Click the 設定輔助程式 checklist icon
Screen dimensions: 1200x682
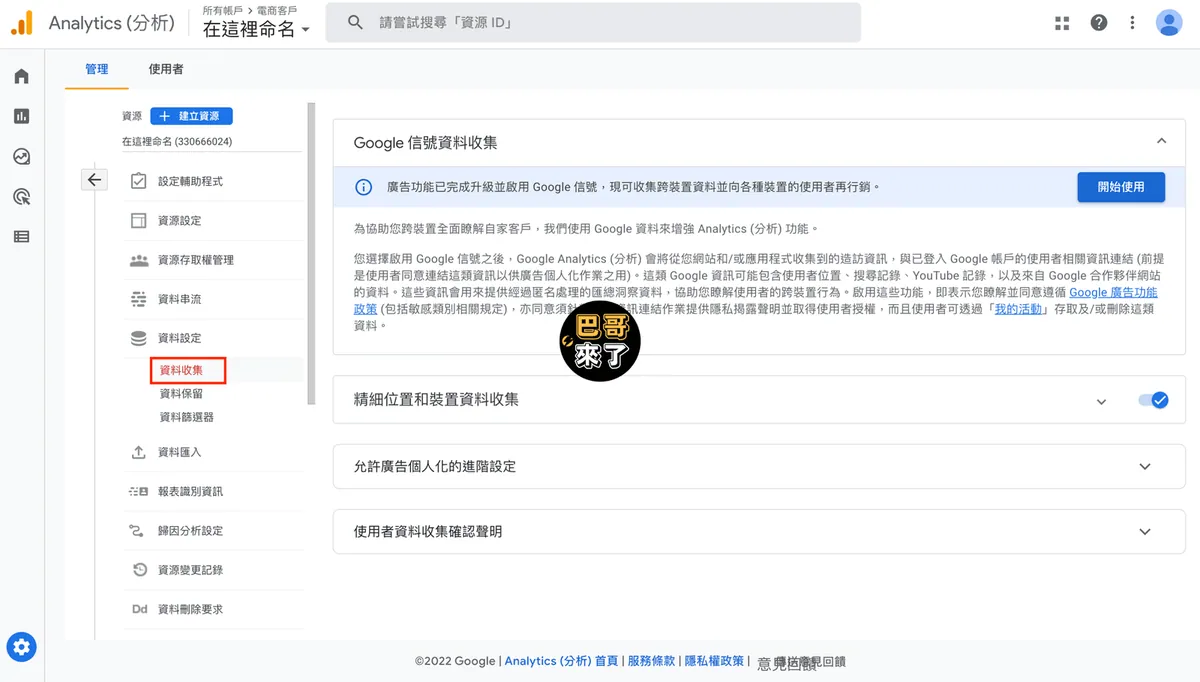tap(139, 181)
